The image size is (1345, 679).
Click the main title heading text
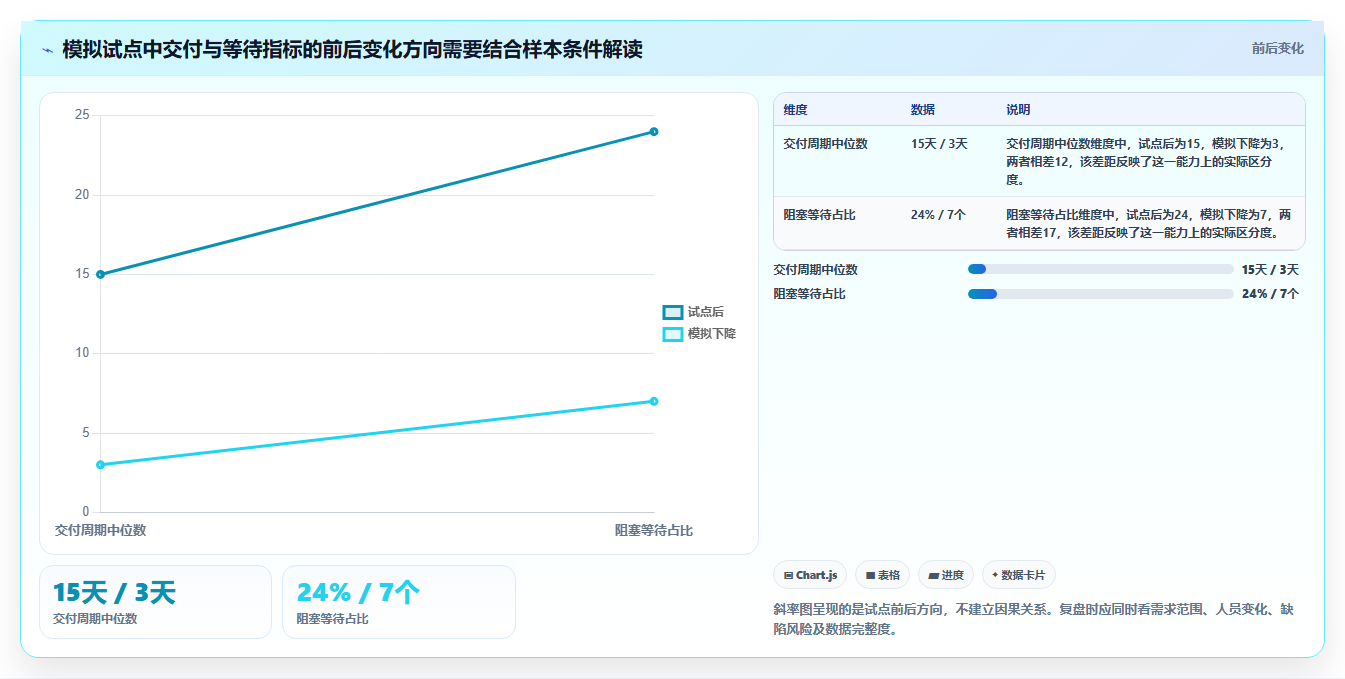pyautogui.click(x=352, y=49)
